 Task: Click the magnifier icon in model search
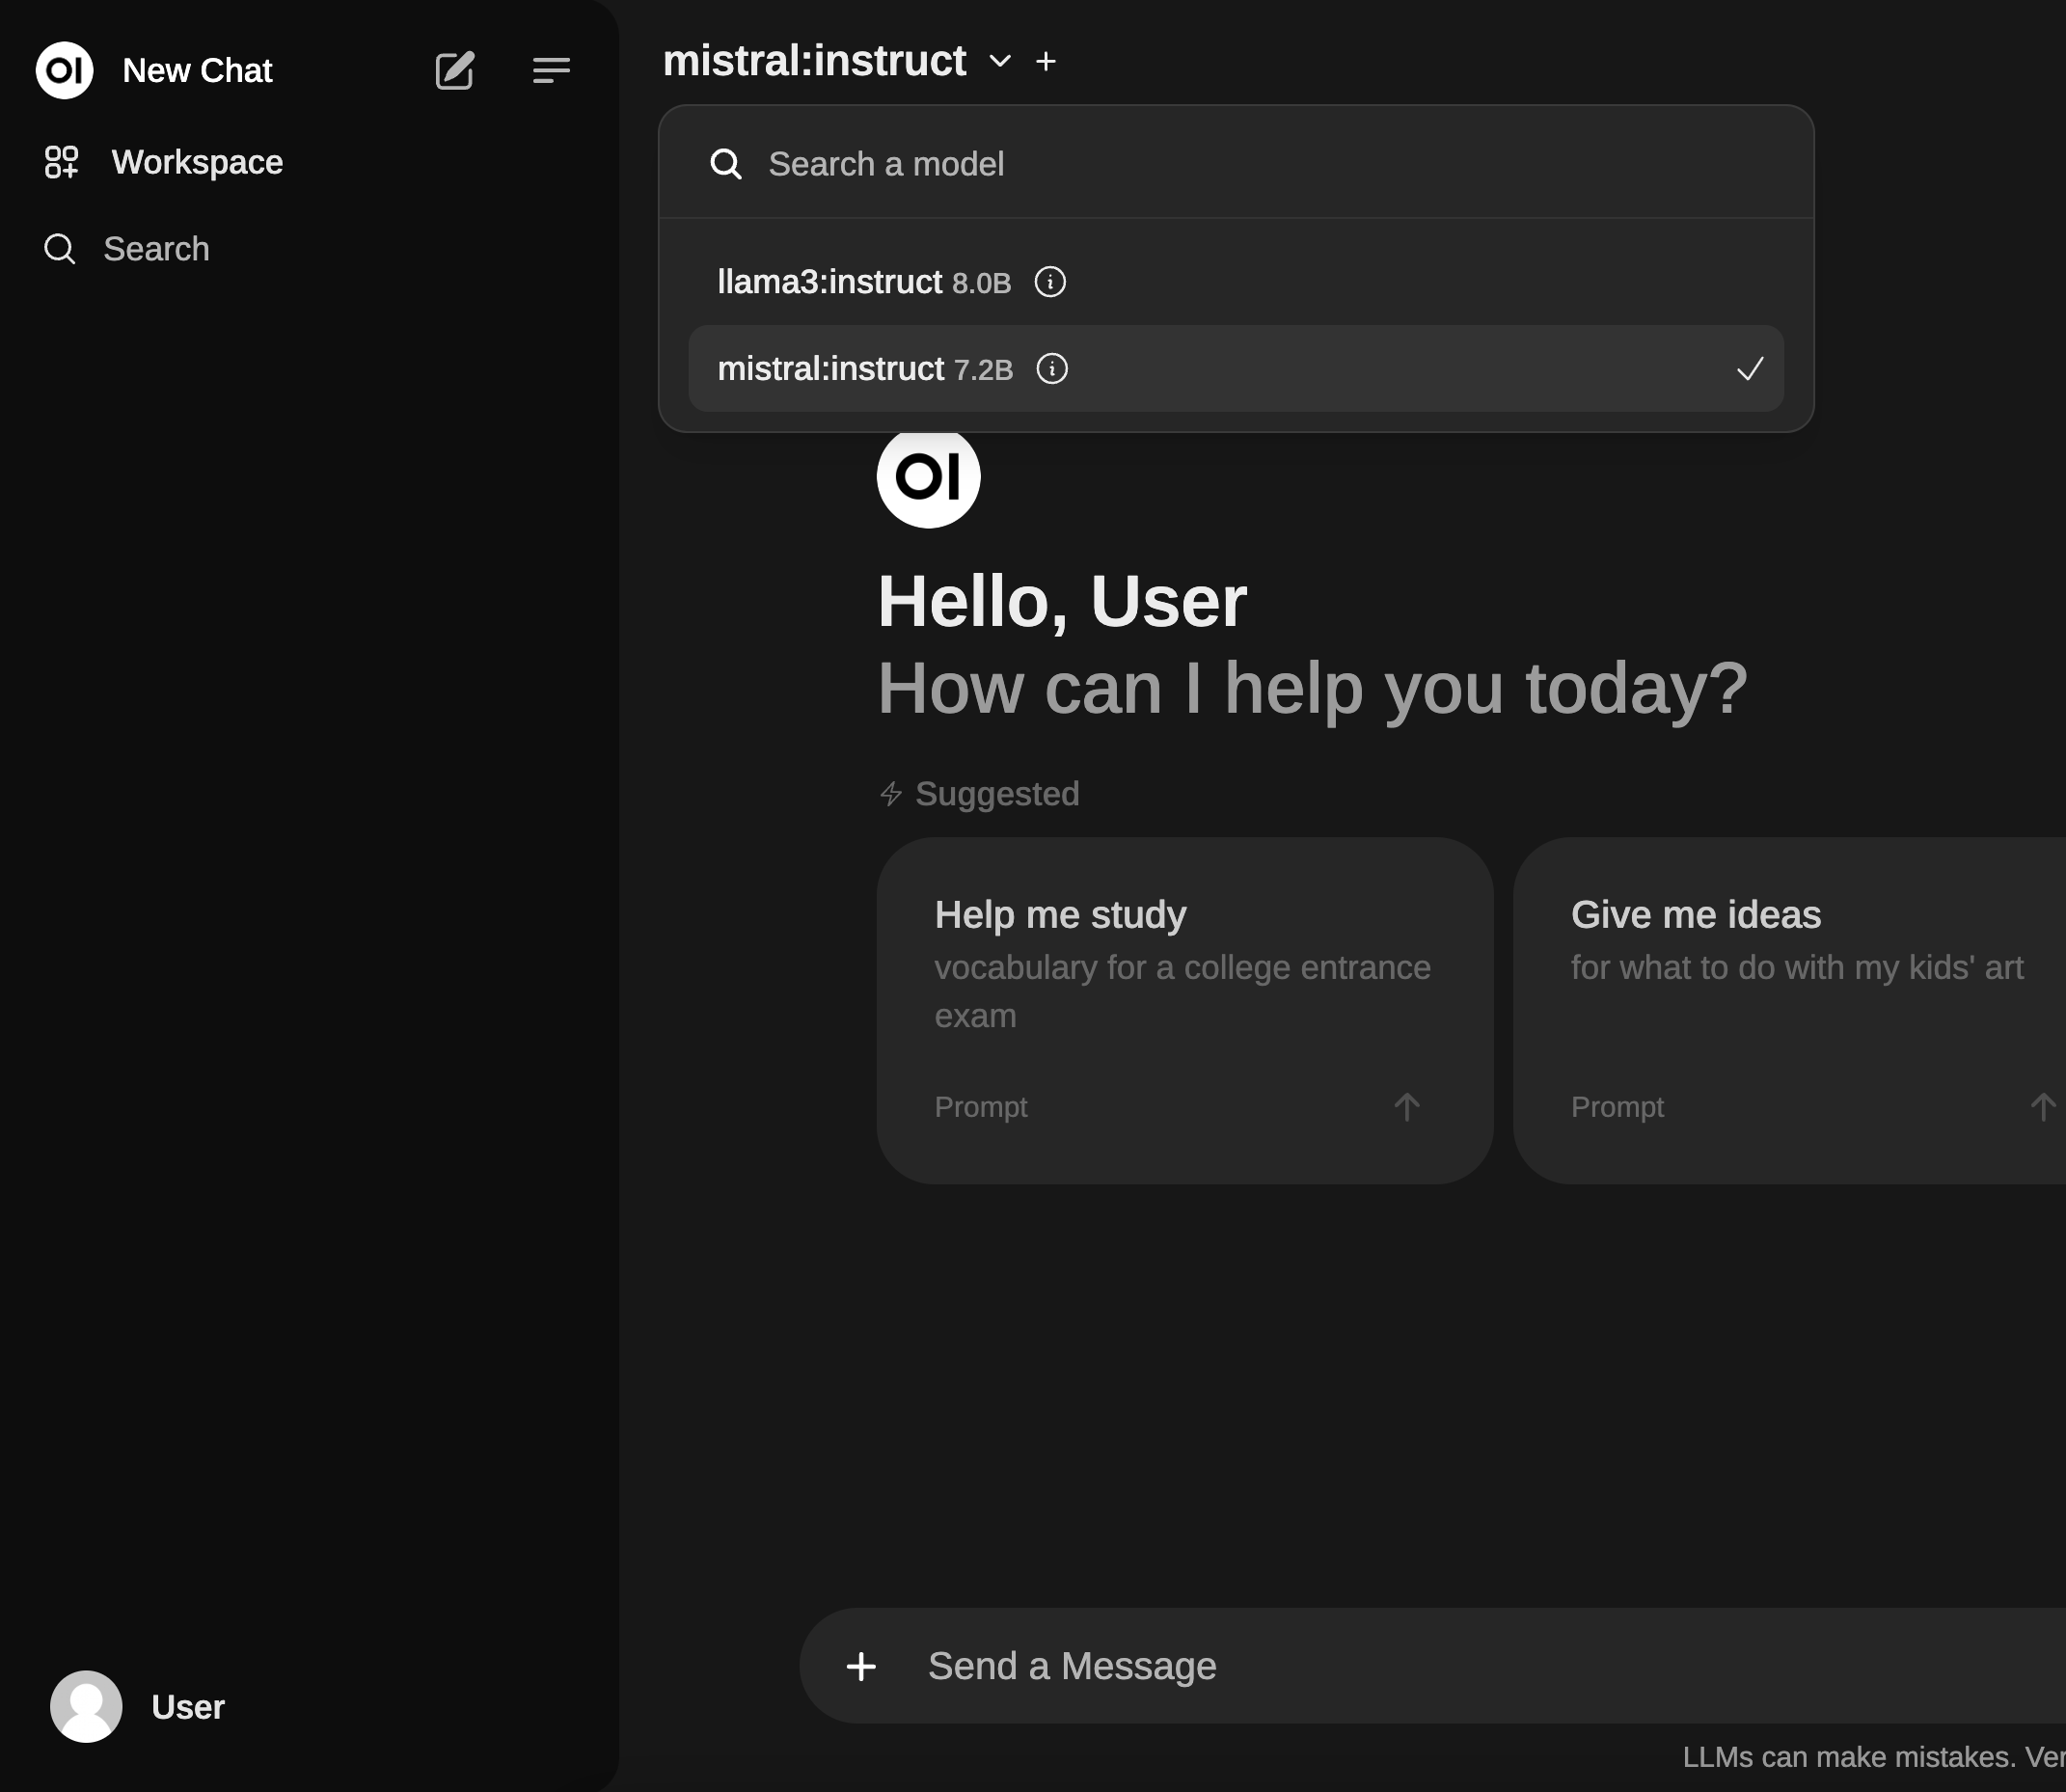click(725, 164)
